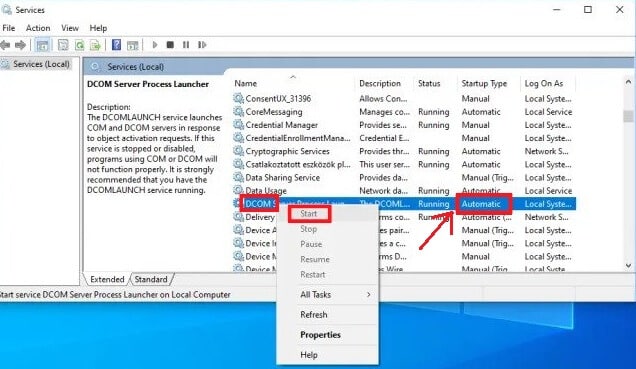Select the CoreMessaging service row
The height and width of the screenshot is (369, 636).
click(x=404, y=112)
